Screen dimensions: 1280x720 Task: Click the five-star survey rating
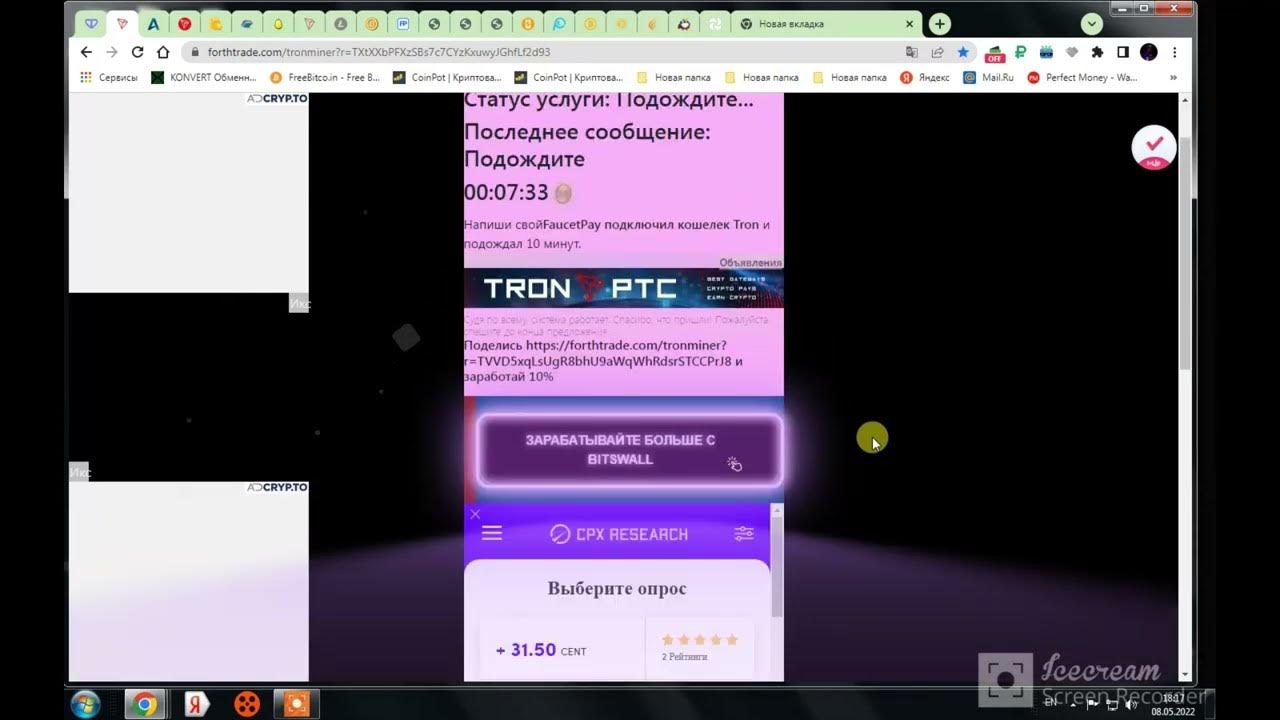[x=699, y=640]
